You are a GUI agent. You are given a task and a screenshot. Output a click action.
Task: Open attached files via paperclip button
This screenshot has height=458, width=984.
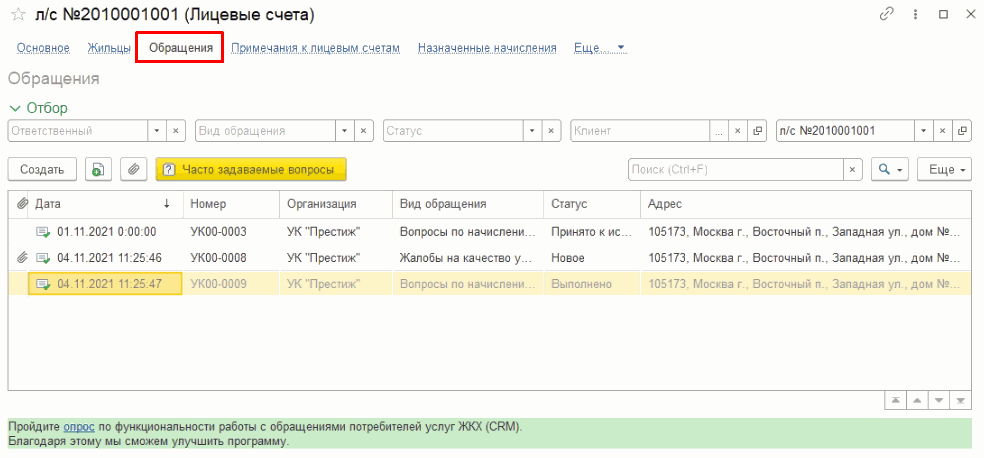133,170
